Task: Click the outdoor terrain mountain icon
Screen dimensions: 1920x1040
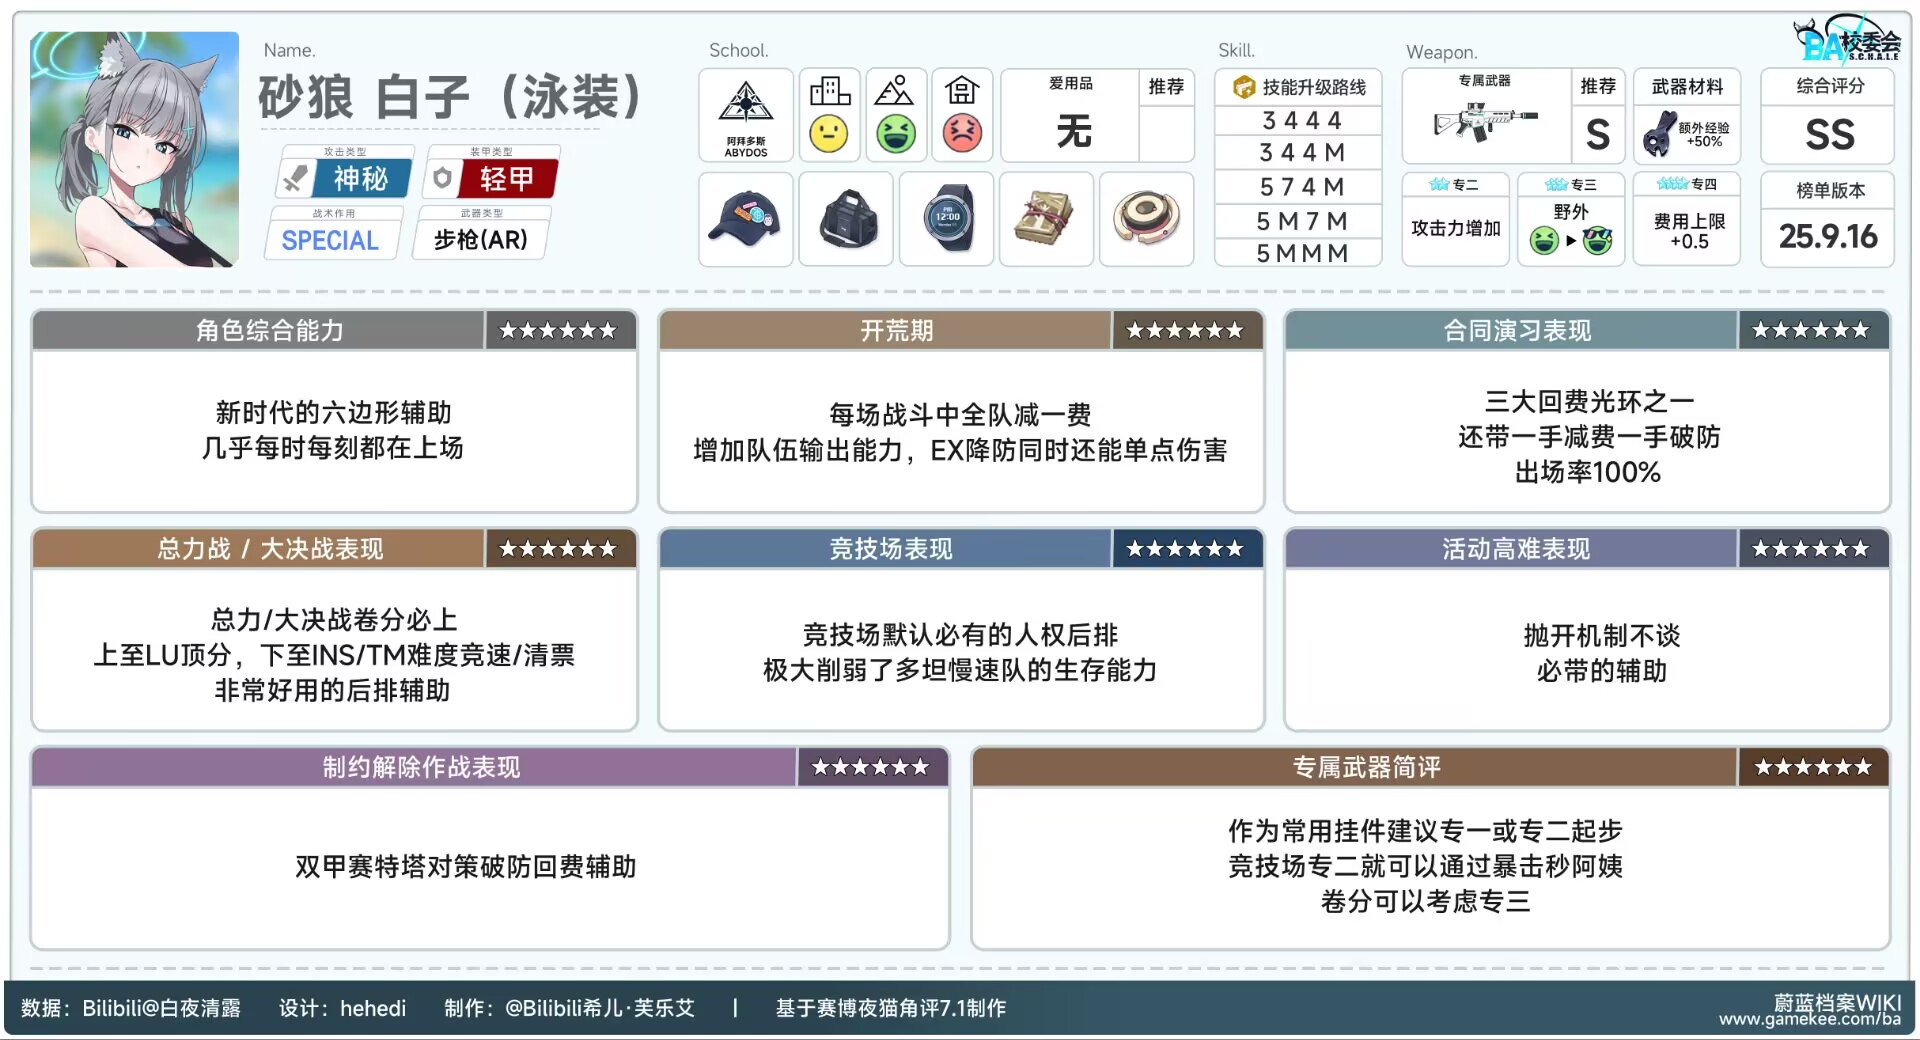Action: (x=895, y=91)
